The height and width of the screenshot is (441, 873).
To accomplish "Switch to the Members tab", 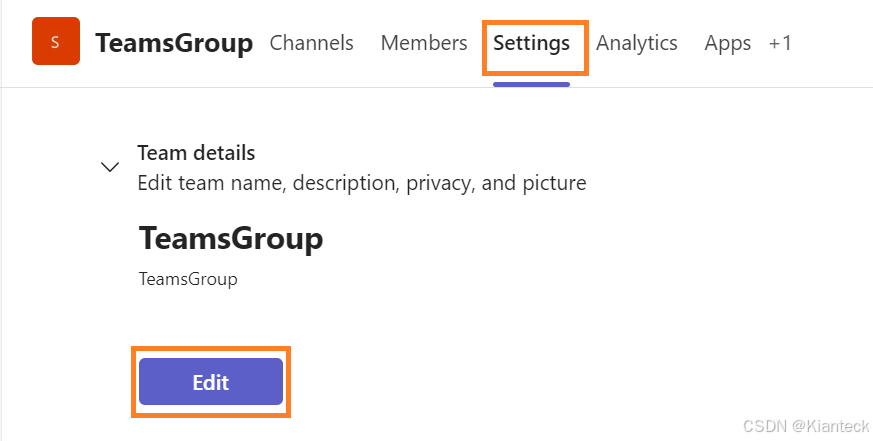I will pyautogui.click(x=424, y=43).
